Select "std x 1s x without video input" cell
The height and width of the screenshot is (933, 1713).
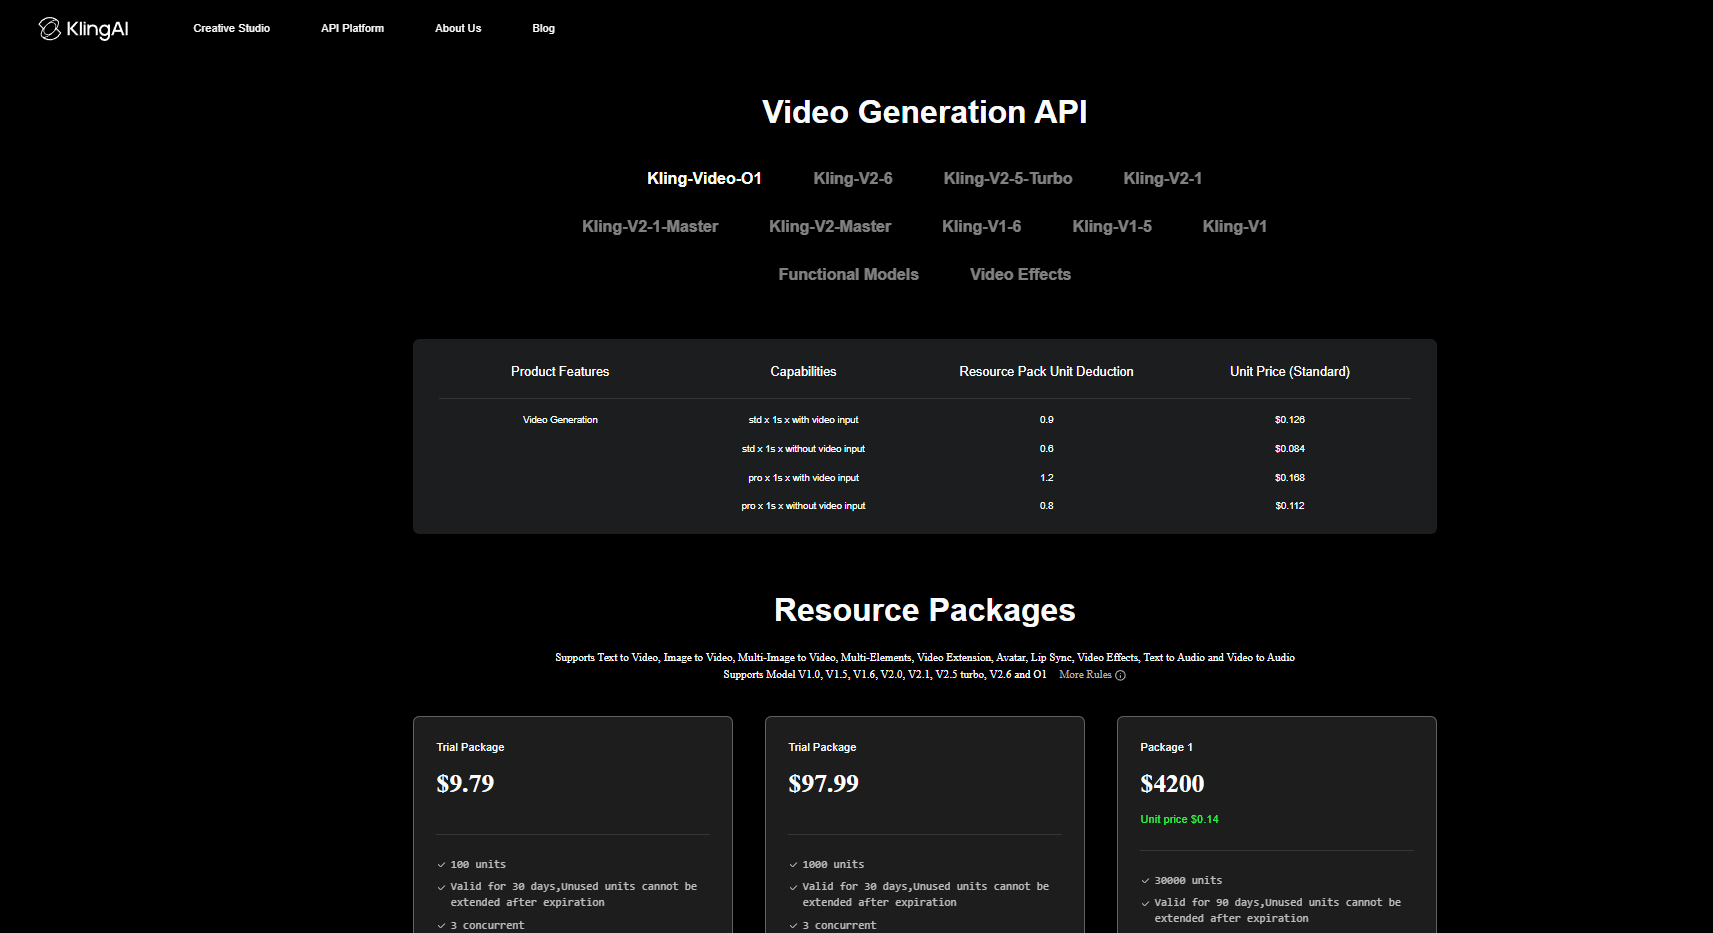803,449
